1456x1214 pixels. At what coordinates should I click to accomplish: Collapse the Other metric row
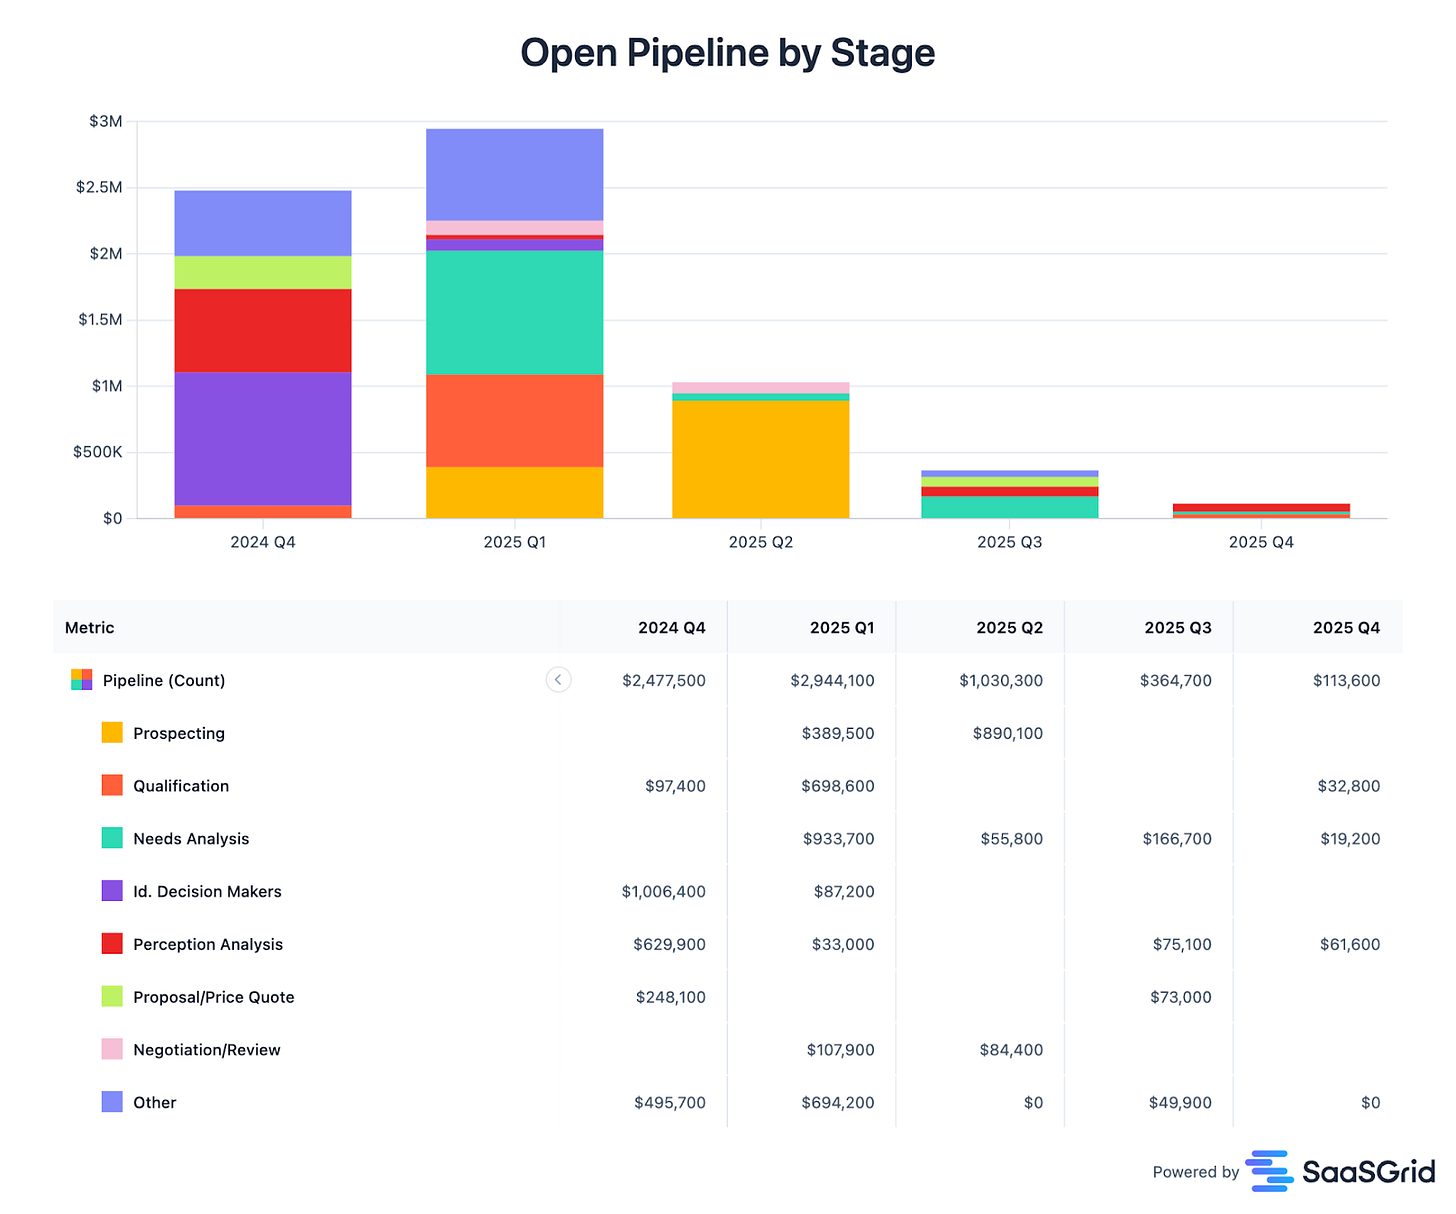pyautogui.click(x=154, y=1102)
